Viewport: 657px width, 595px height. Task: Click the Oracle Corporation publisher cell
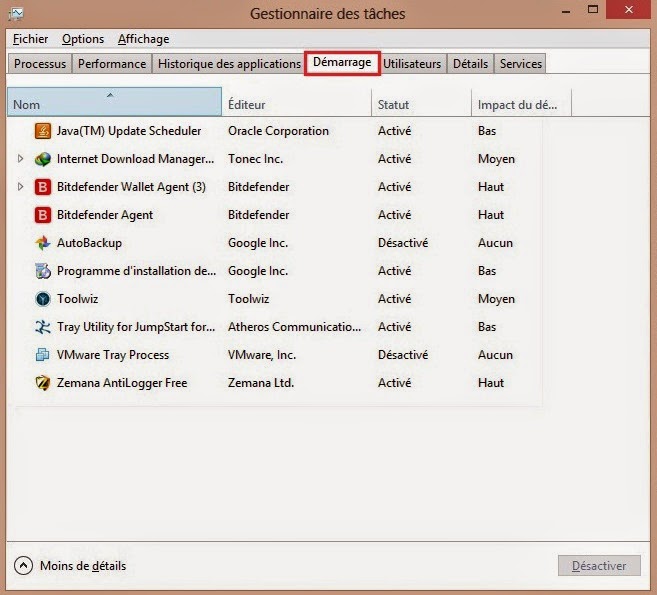click(278, 131)
